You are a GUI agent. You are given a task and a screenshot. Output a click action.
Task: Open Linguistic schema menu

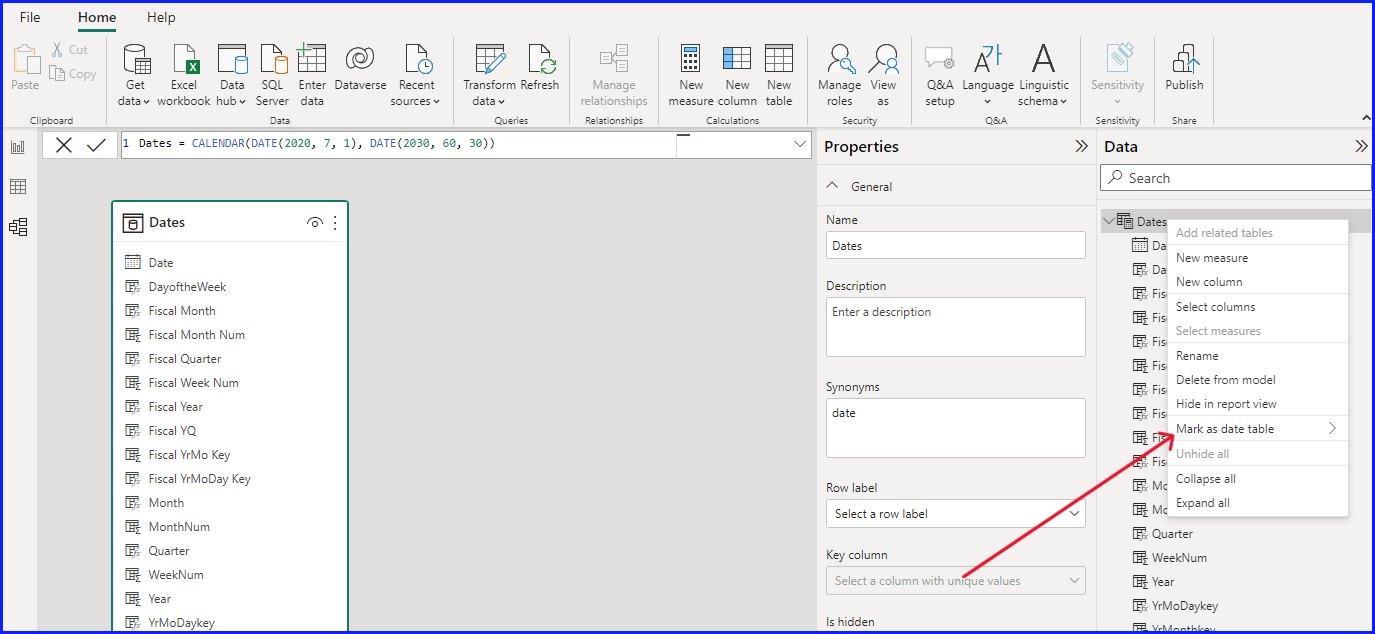(1044, 75)
